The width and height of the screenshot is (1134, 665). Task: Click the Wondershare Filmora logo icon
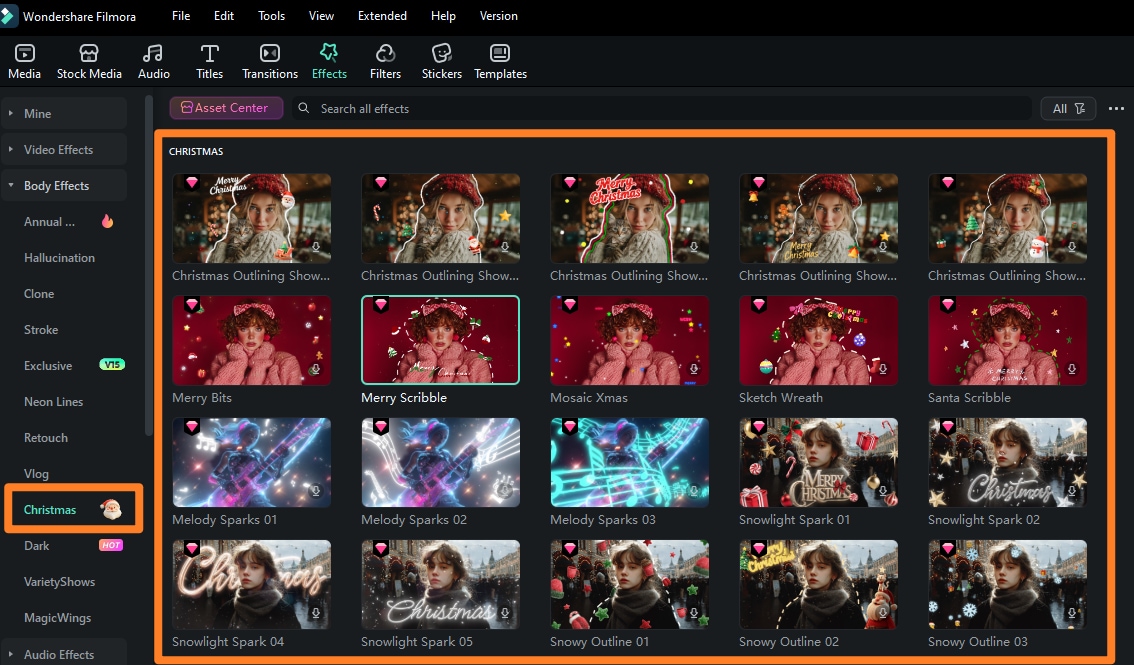[x=8, y=16]
